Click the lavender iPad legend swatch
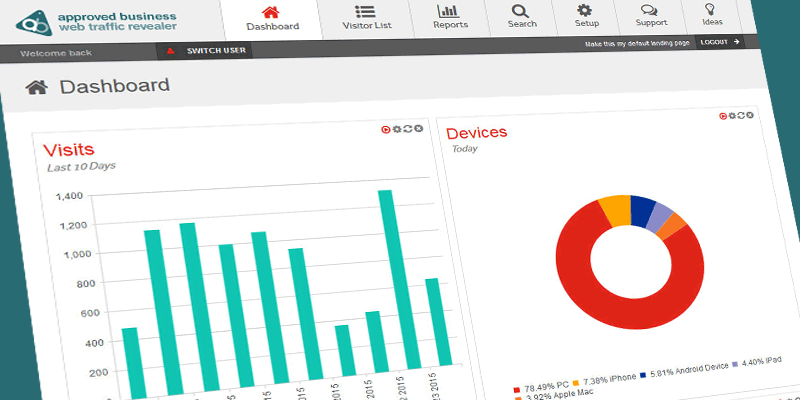 pyautogui.click(x=735, y=364)
